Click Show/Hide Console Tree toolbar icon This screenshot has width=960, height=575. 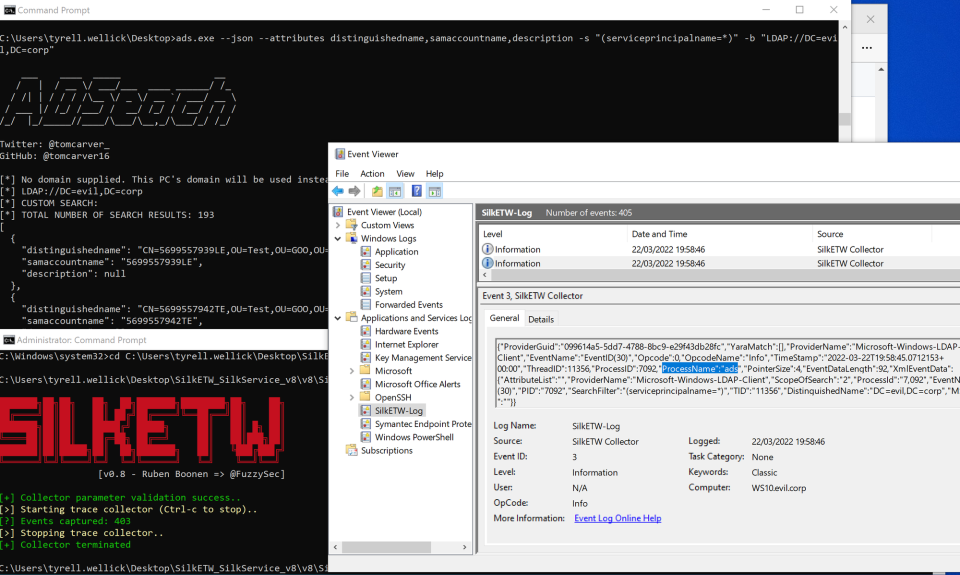394,191
